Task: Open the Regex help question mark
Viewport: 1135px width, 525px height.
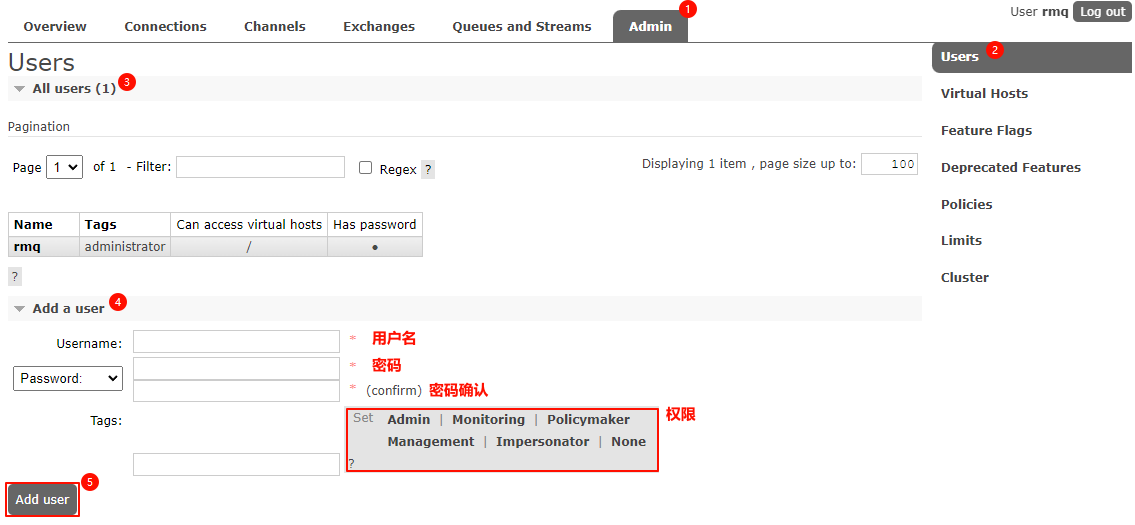Action: (x=428, y=170)
